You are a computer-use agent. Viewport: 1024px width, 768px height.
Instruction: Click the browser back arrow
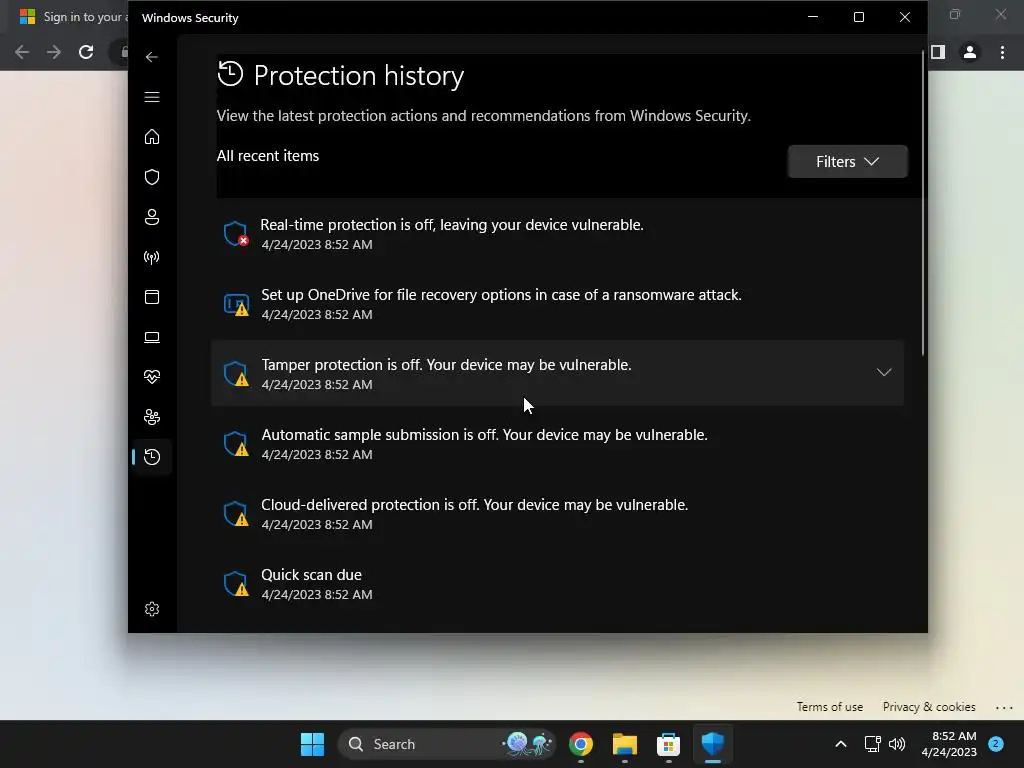22,52
